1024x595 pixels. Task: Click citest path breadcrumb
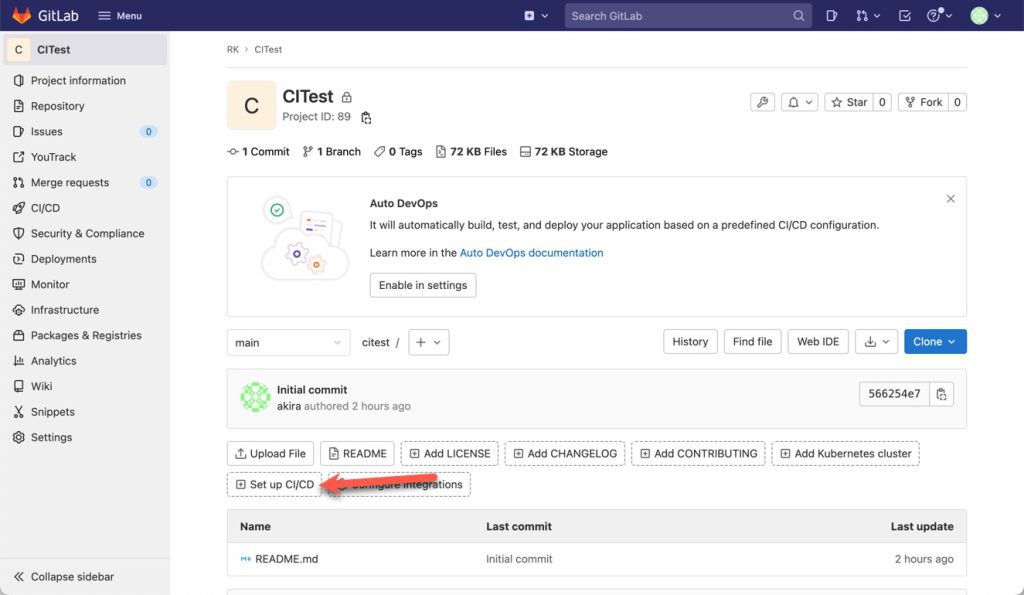pyautogui.click(x=376, y=342)
